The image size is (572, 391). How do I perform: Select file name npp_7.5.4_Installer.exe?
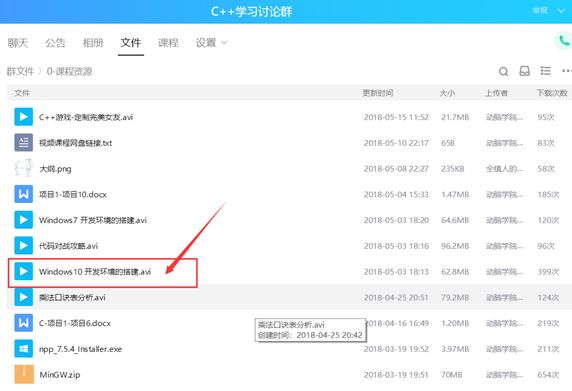[x=81, y=349]
